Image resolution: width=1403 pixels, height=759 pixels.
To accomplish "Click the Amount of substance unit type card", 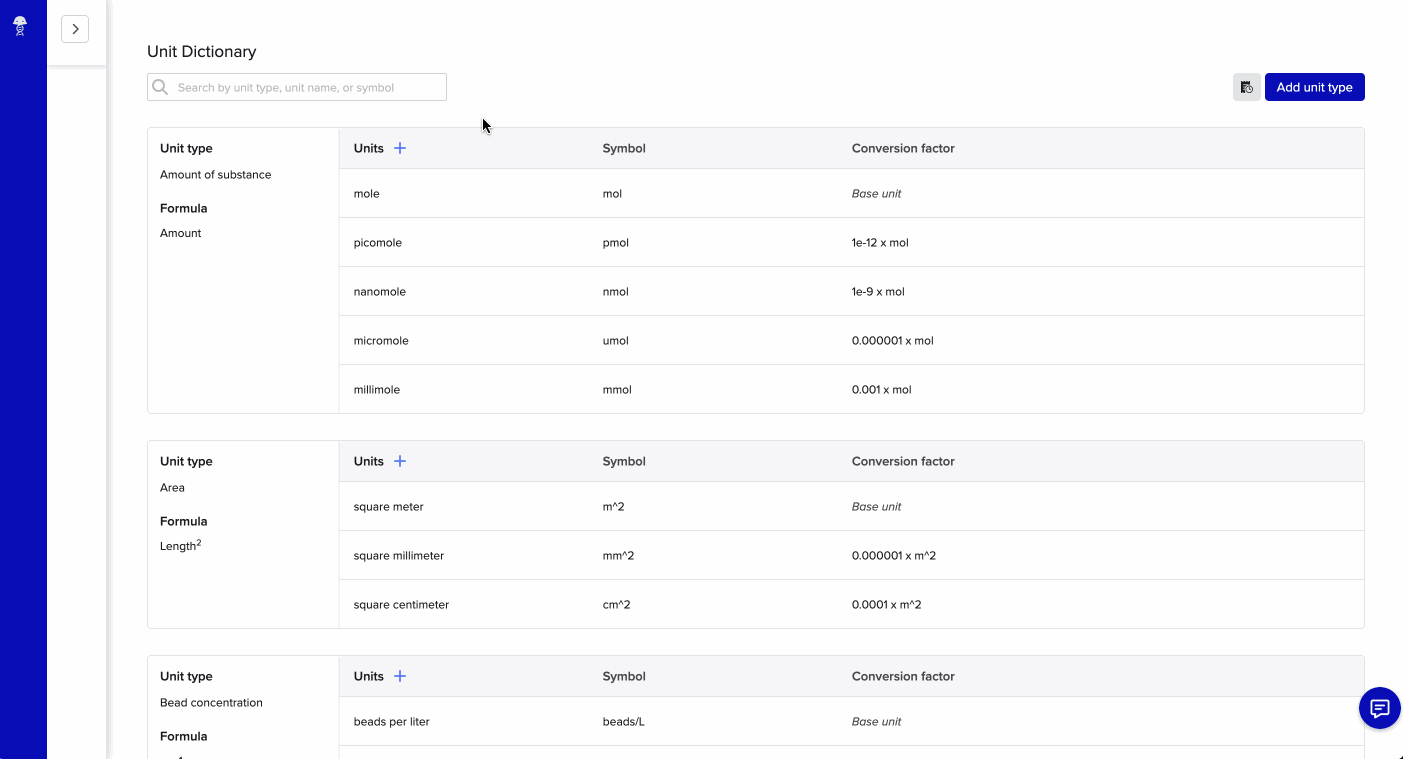I will click(215, 174).
